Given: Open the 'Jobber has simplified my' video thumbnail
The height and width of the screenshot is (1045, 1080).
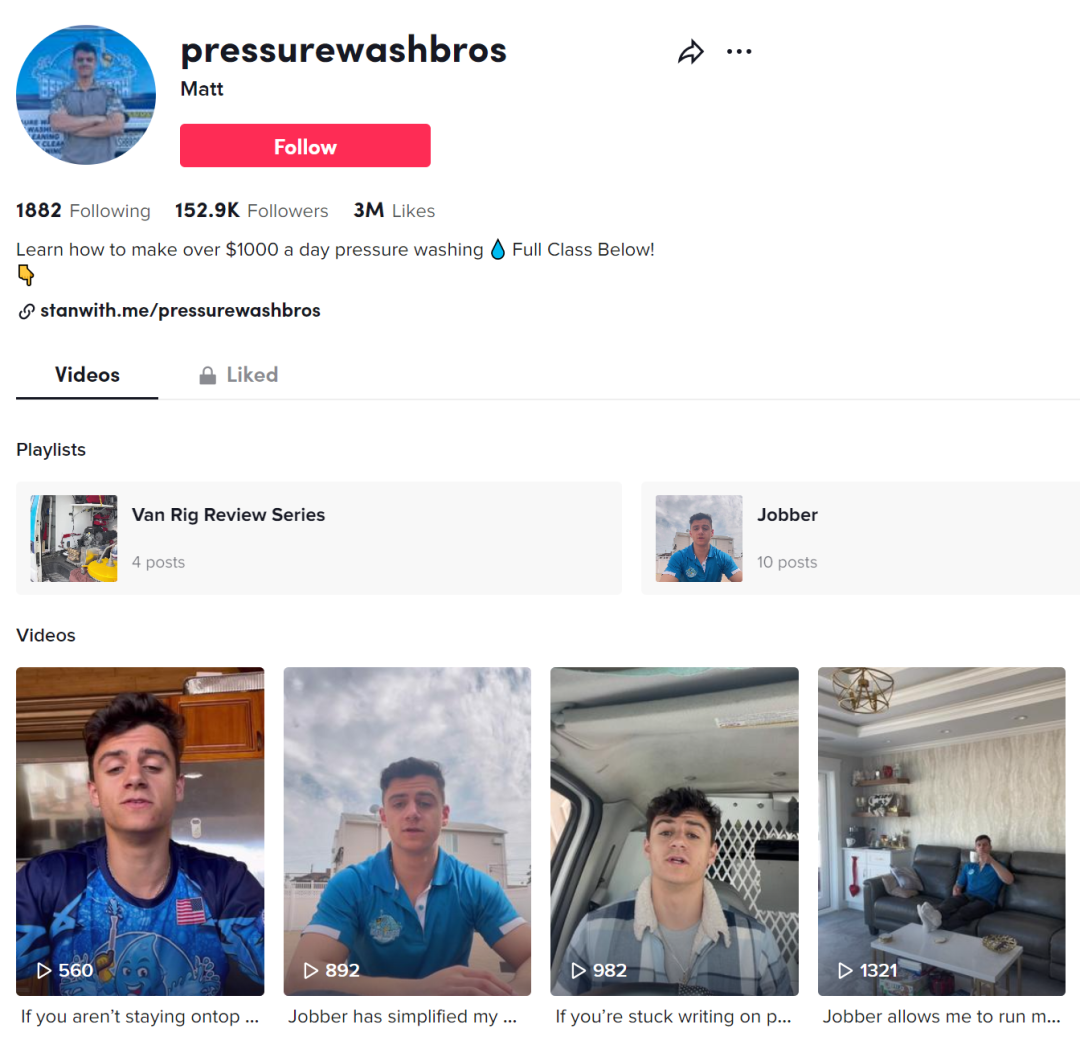Looking at the screenshot, I should [x=407, y=831].
